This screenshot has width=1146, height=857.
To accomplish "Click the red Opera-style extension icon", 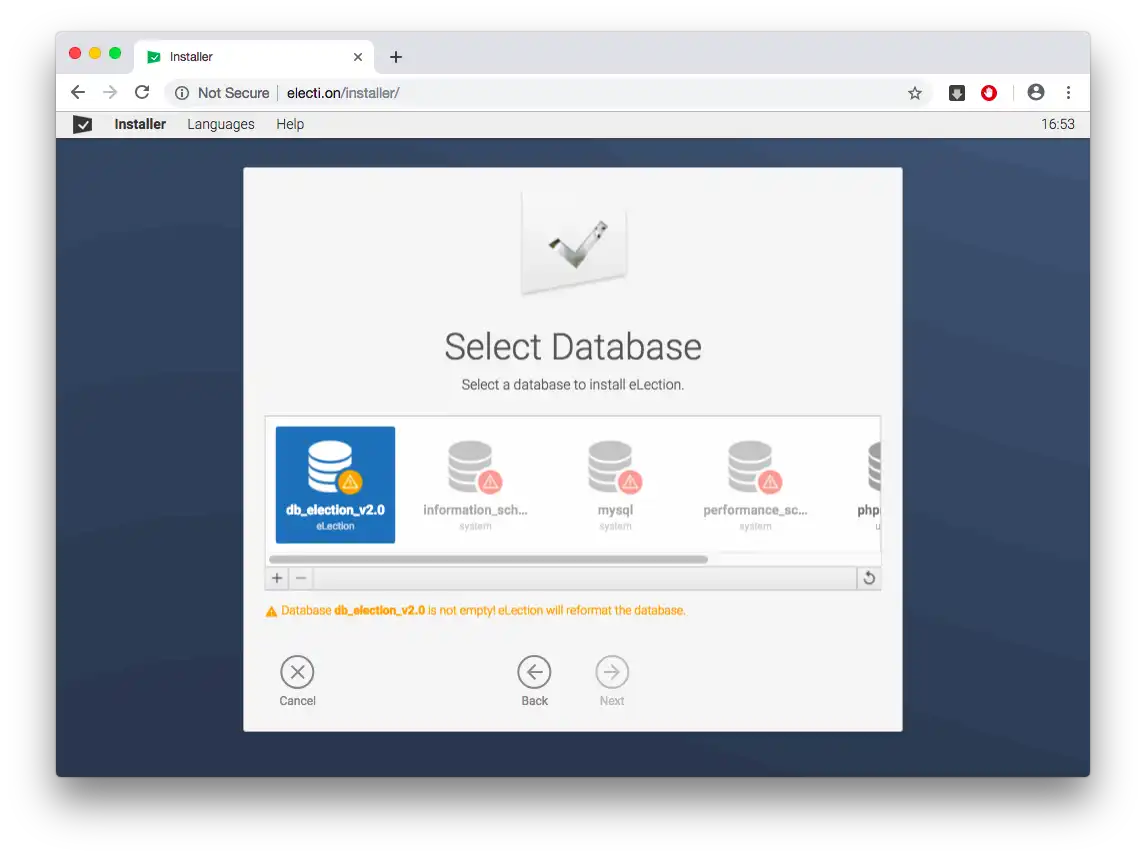I will click(989, 93).
